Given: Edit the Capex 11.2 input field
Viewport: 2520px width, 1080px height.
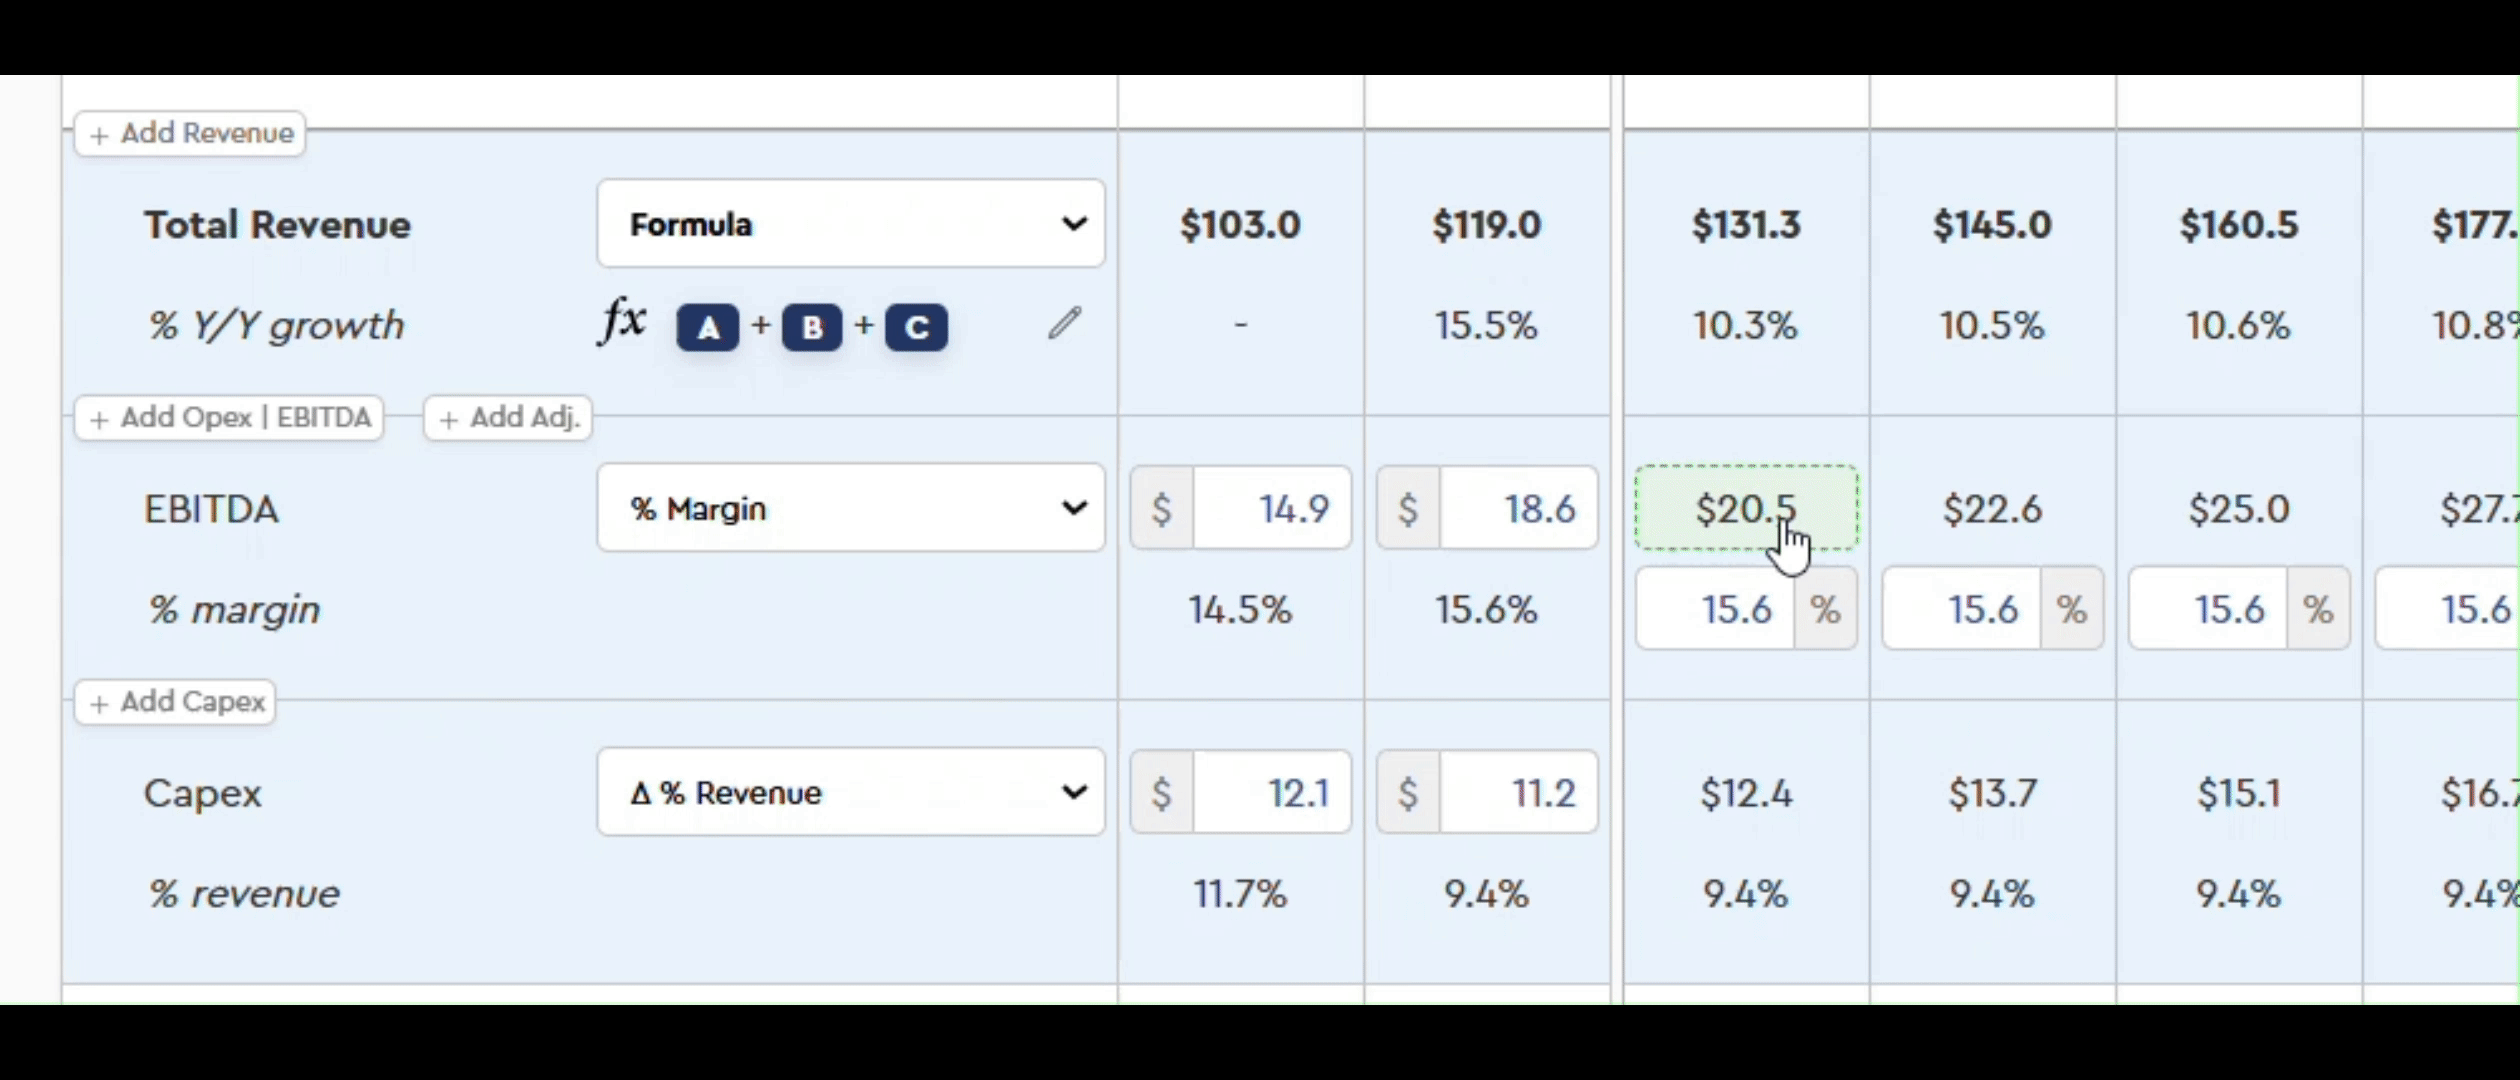Looking at the screenshot, I should tap(1517, 792).
